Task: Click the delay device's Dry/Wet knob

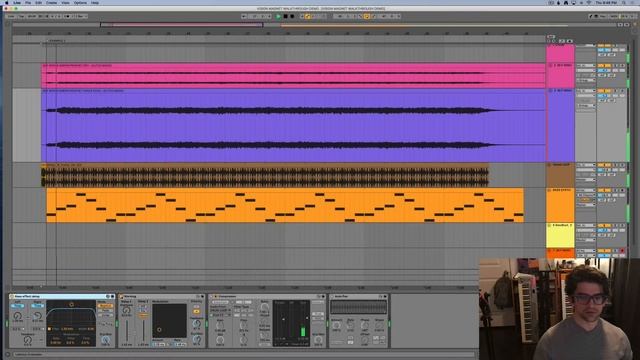Action: 105,340
